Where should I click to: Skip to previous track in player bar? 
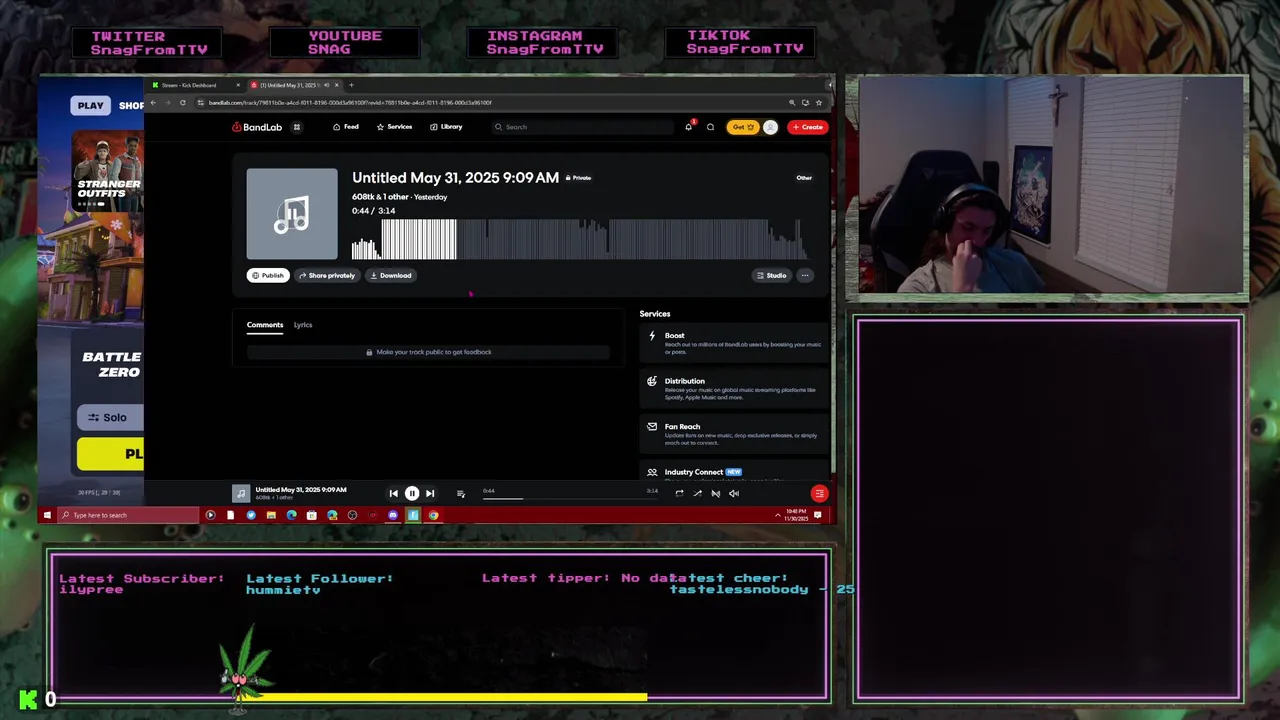tap(393, 493)
